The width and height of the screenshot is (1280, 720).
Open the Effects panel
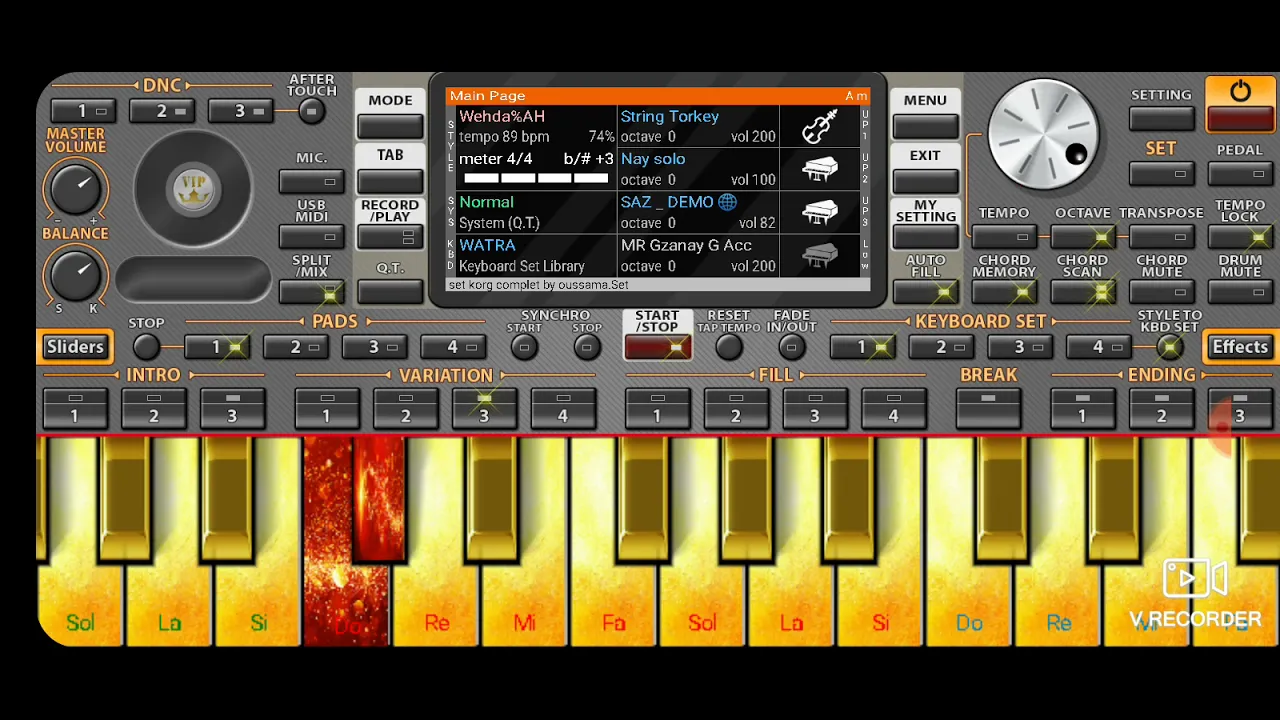click(x=1240, y=347)
